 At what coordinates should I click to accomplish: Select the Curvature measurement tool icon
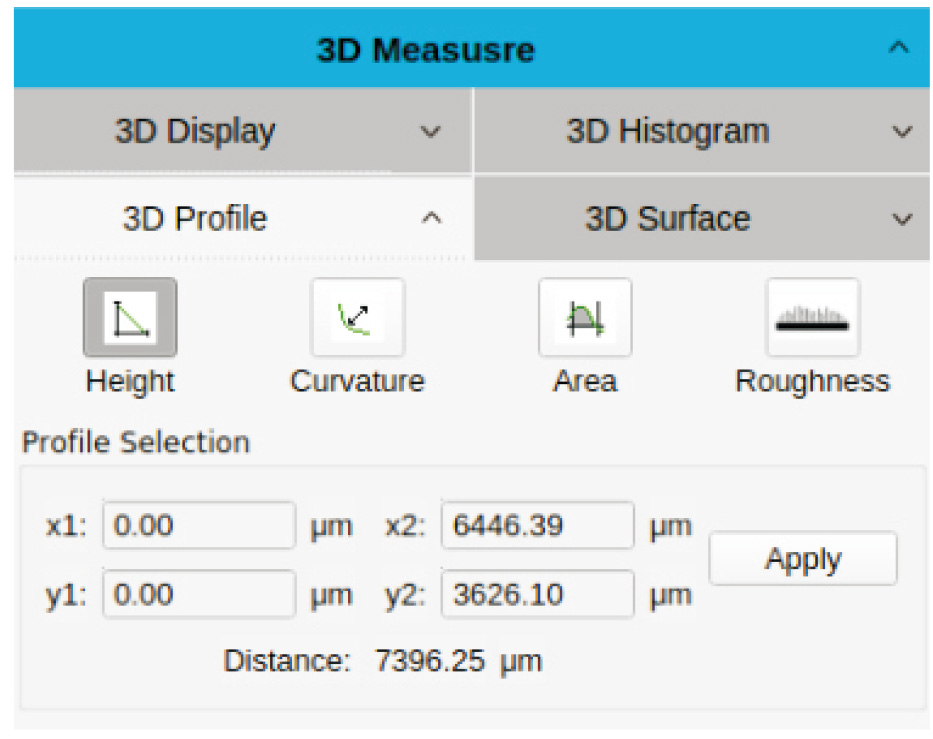pyautogui.click(x=358, y=317)
